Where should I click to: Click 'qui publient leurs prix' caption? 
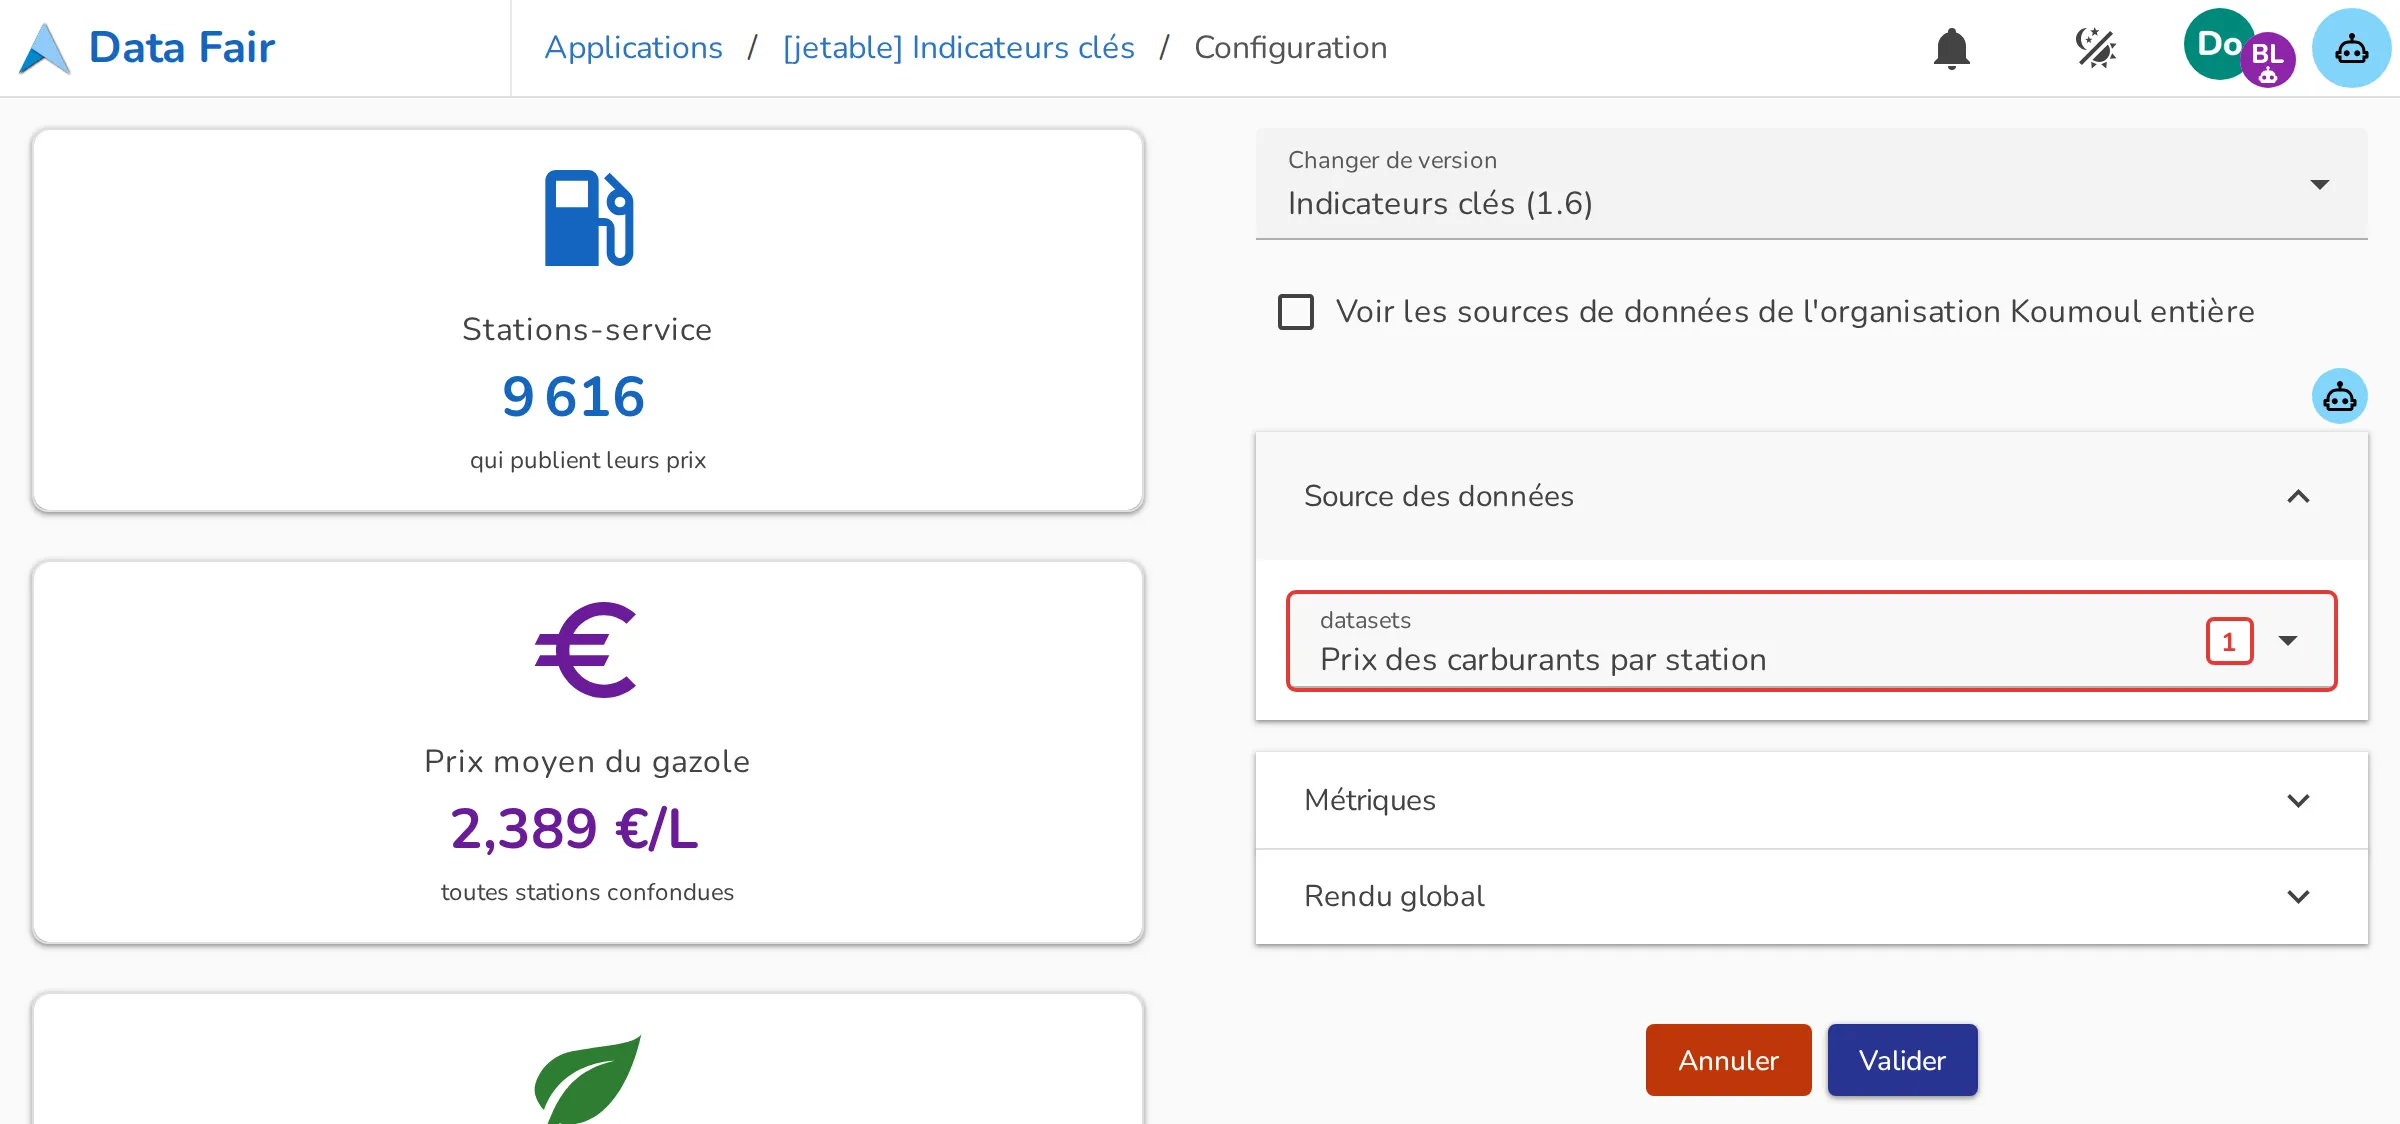588,460
